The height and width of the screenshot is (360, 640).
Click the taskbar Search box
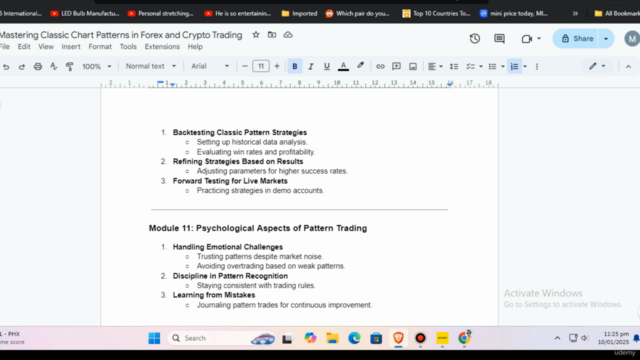[222, 338]
